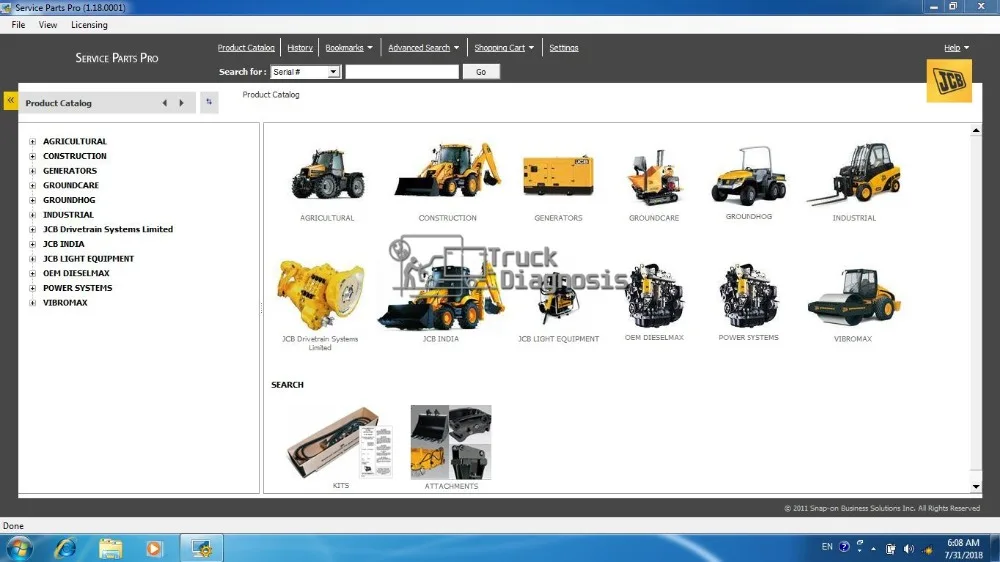Expand the CONSTRUCTION tree node
The image size is (1000, 562).
pos(33,156)
